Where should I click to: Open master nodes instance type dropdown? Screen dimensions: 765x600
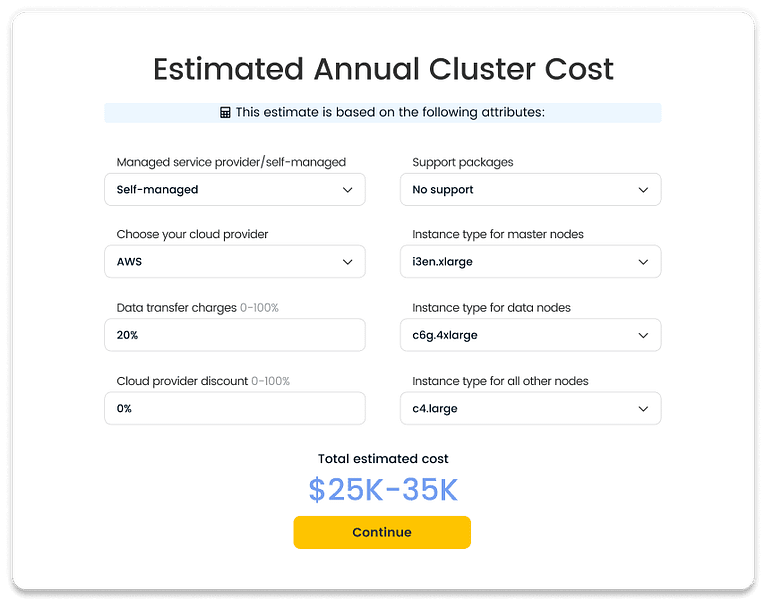[530, 261]
